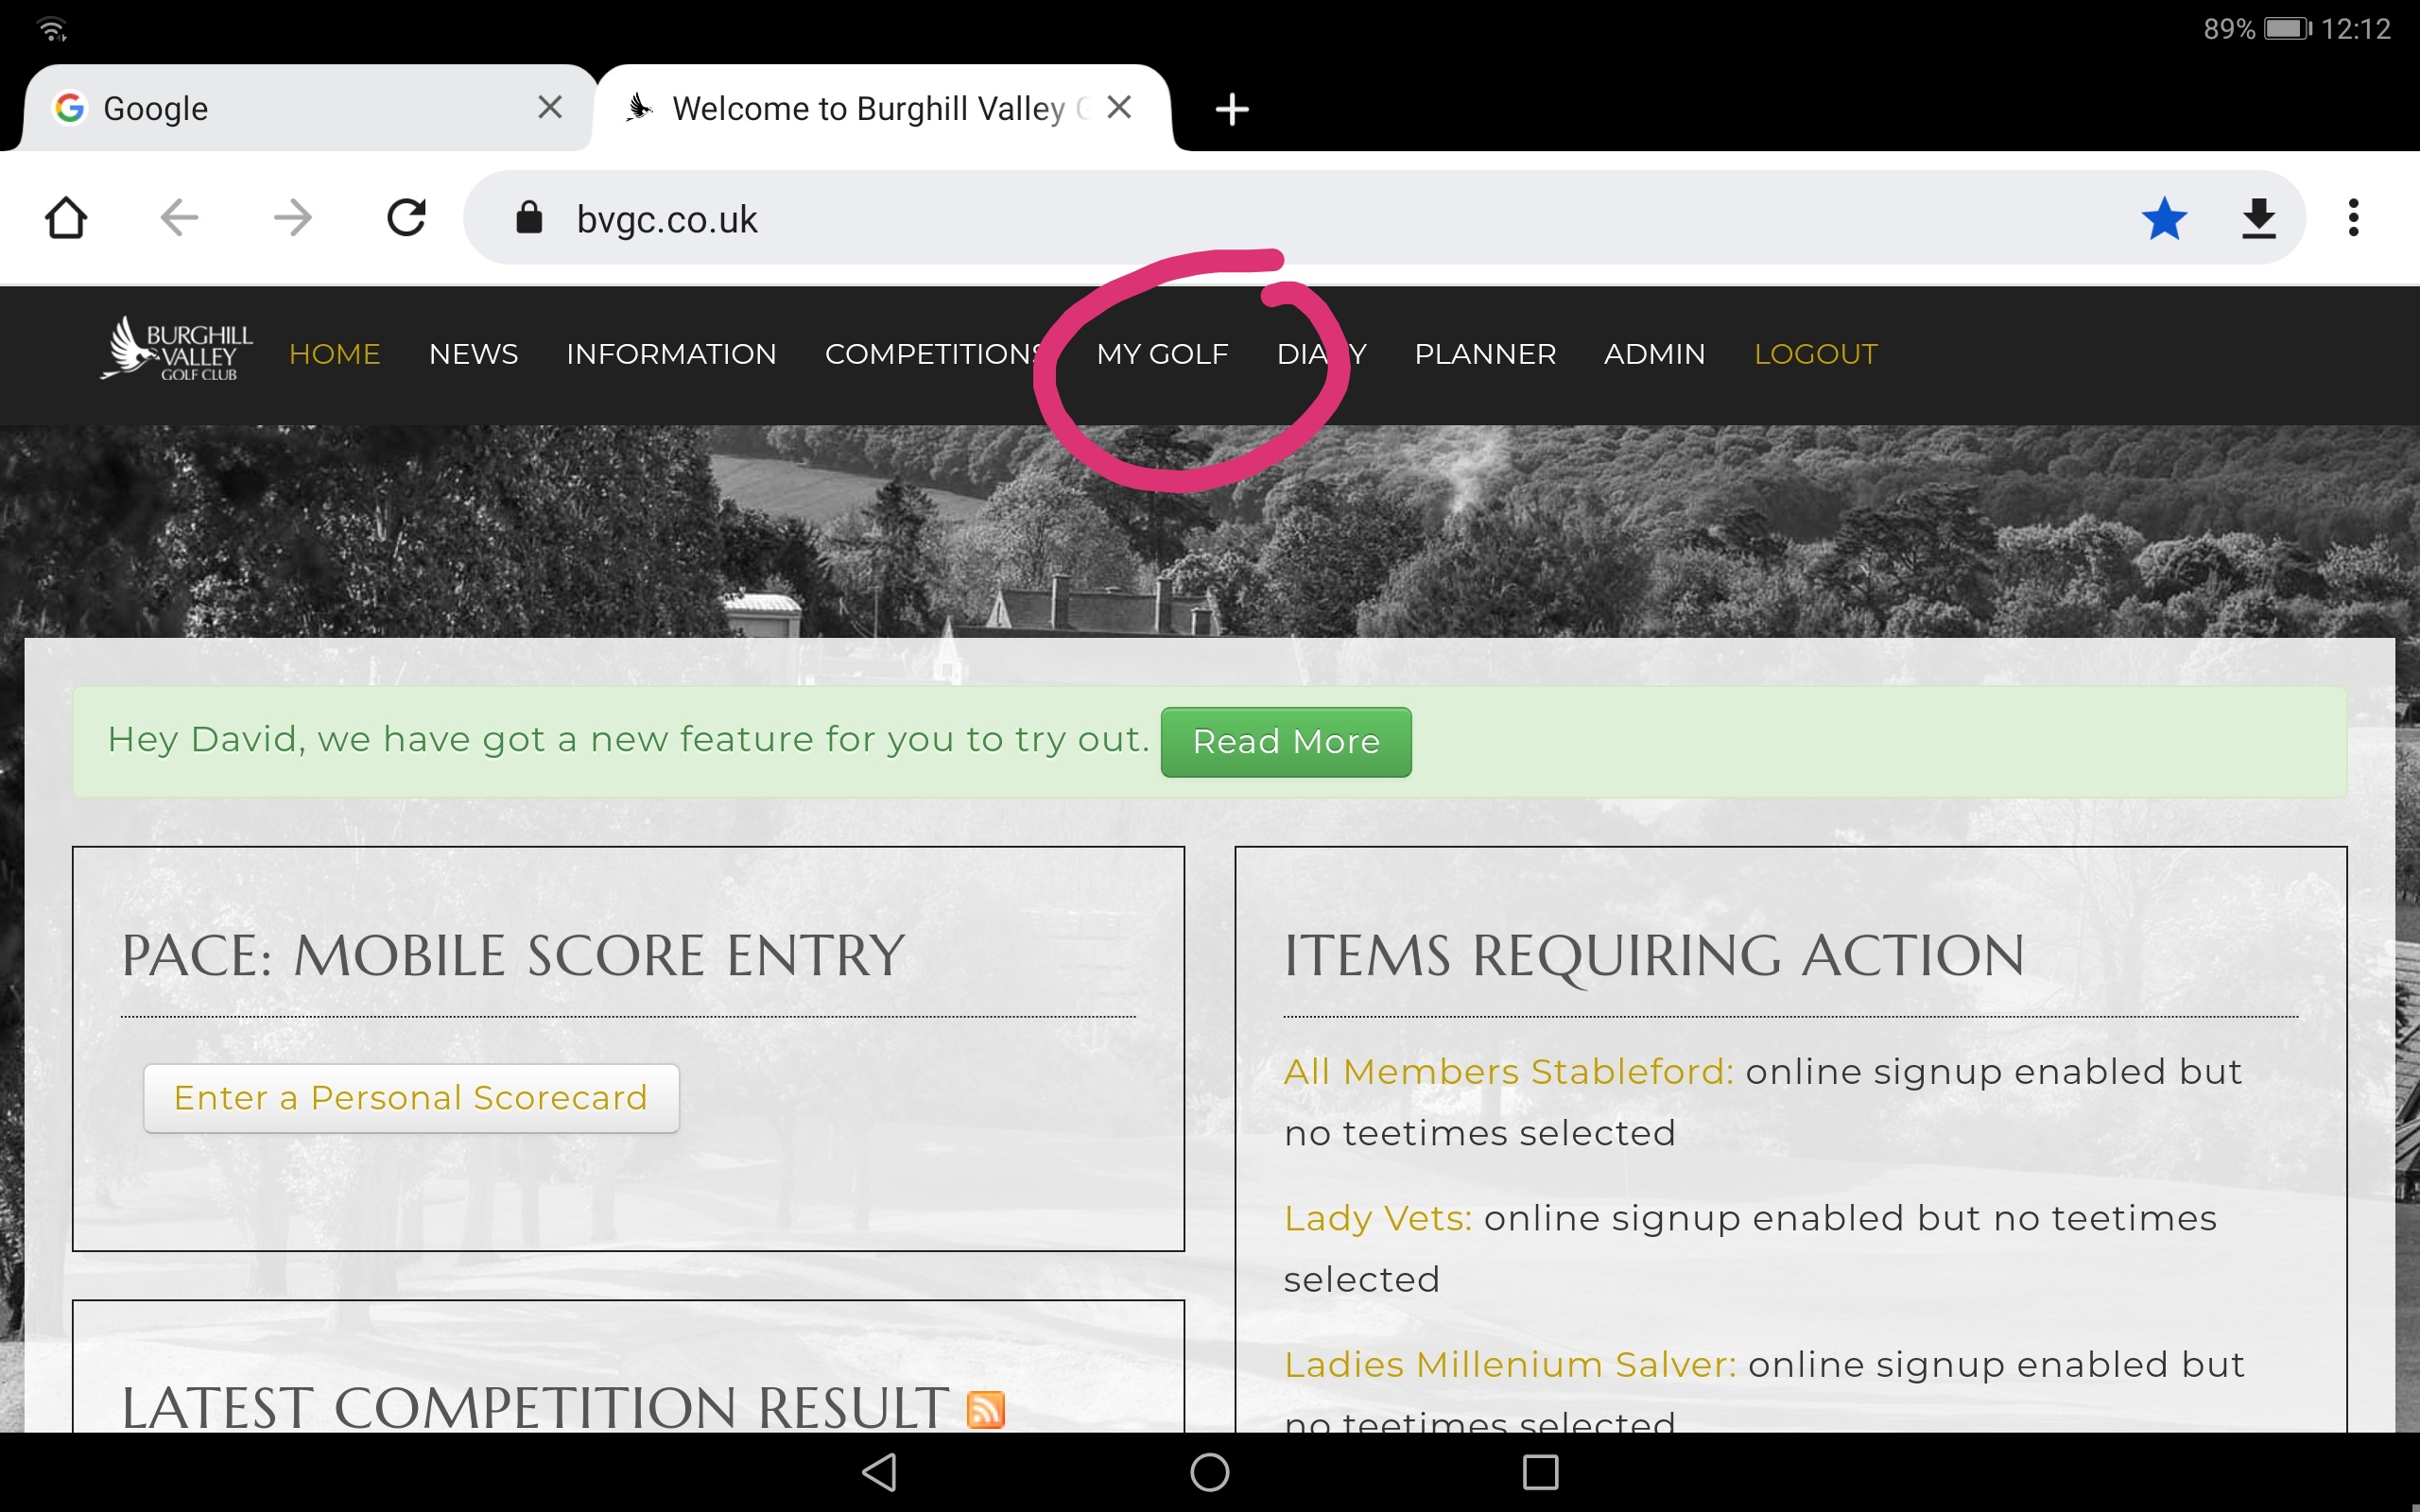
Task: Tap the padlock site security icon
Action: coord(529,217)
